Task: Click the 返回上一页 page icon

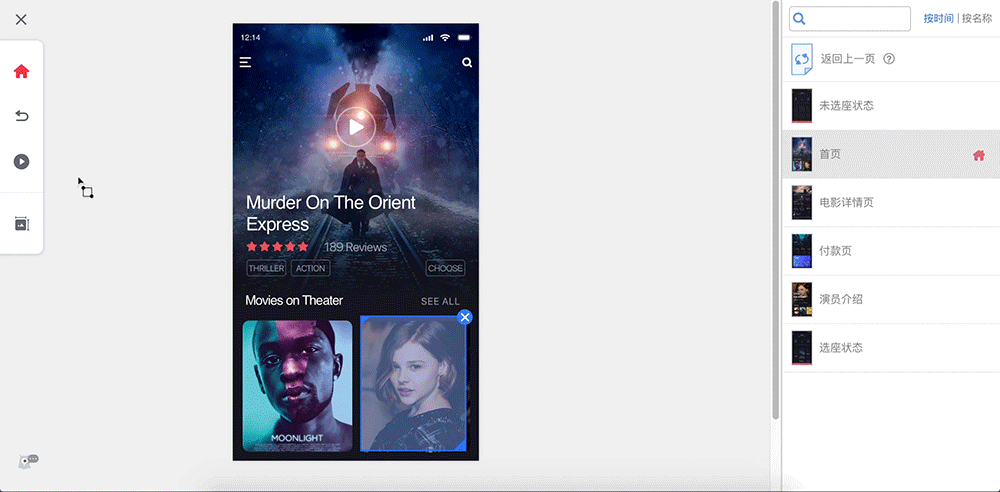Action: tap(802, 59)
